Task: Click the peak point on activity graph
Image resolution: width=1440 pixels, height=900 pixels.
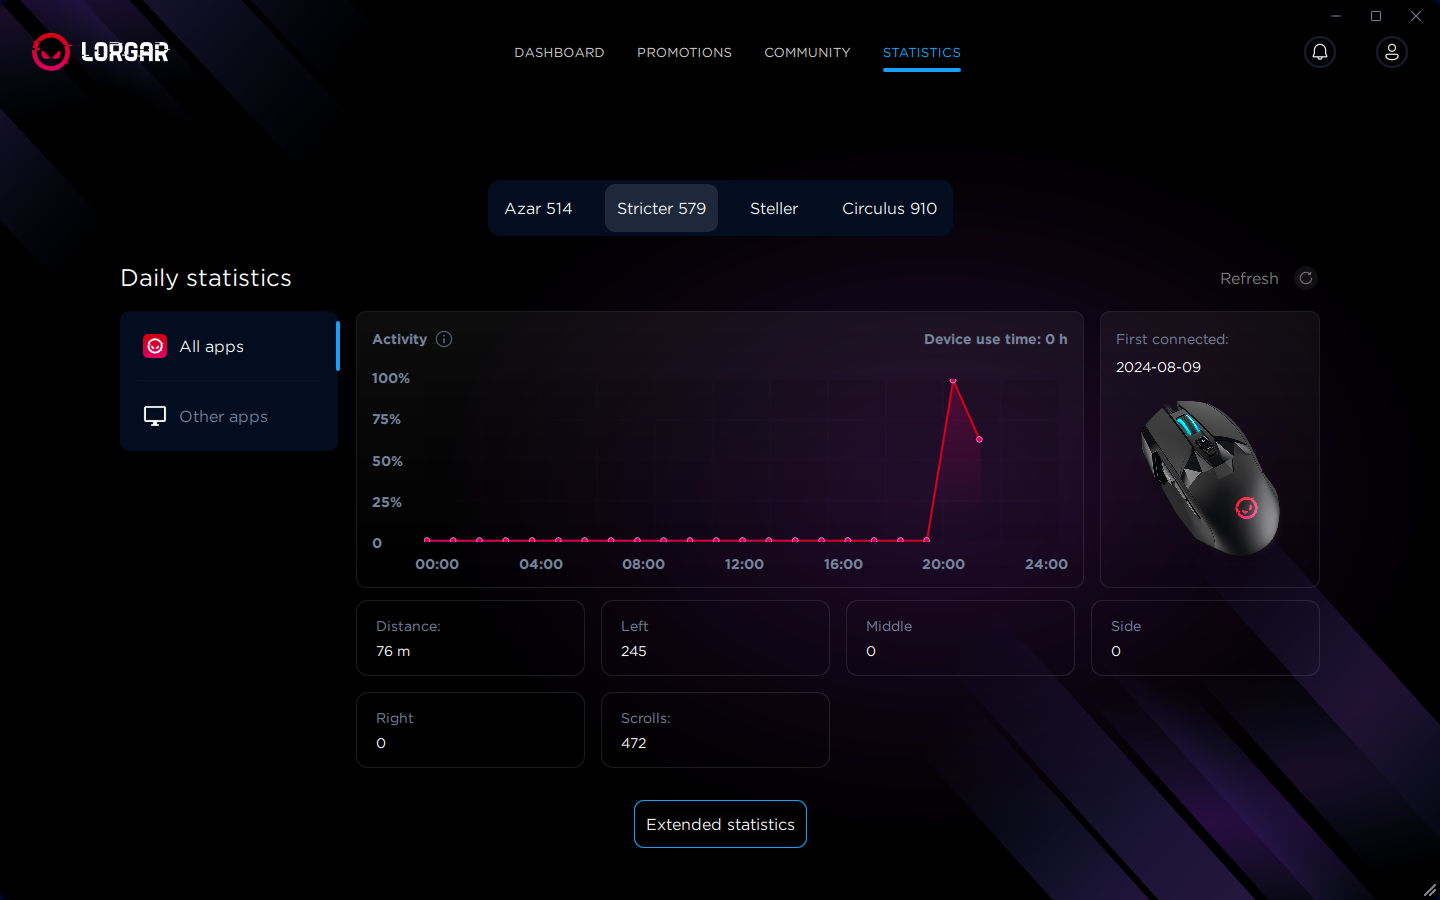Action: coord(953,381)
